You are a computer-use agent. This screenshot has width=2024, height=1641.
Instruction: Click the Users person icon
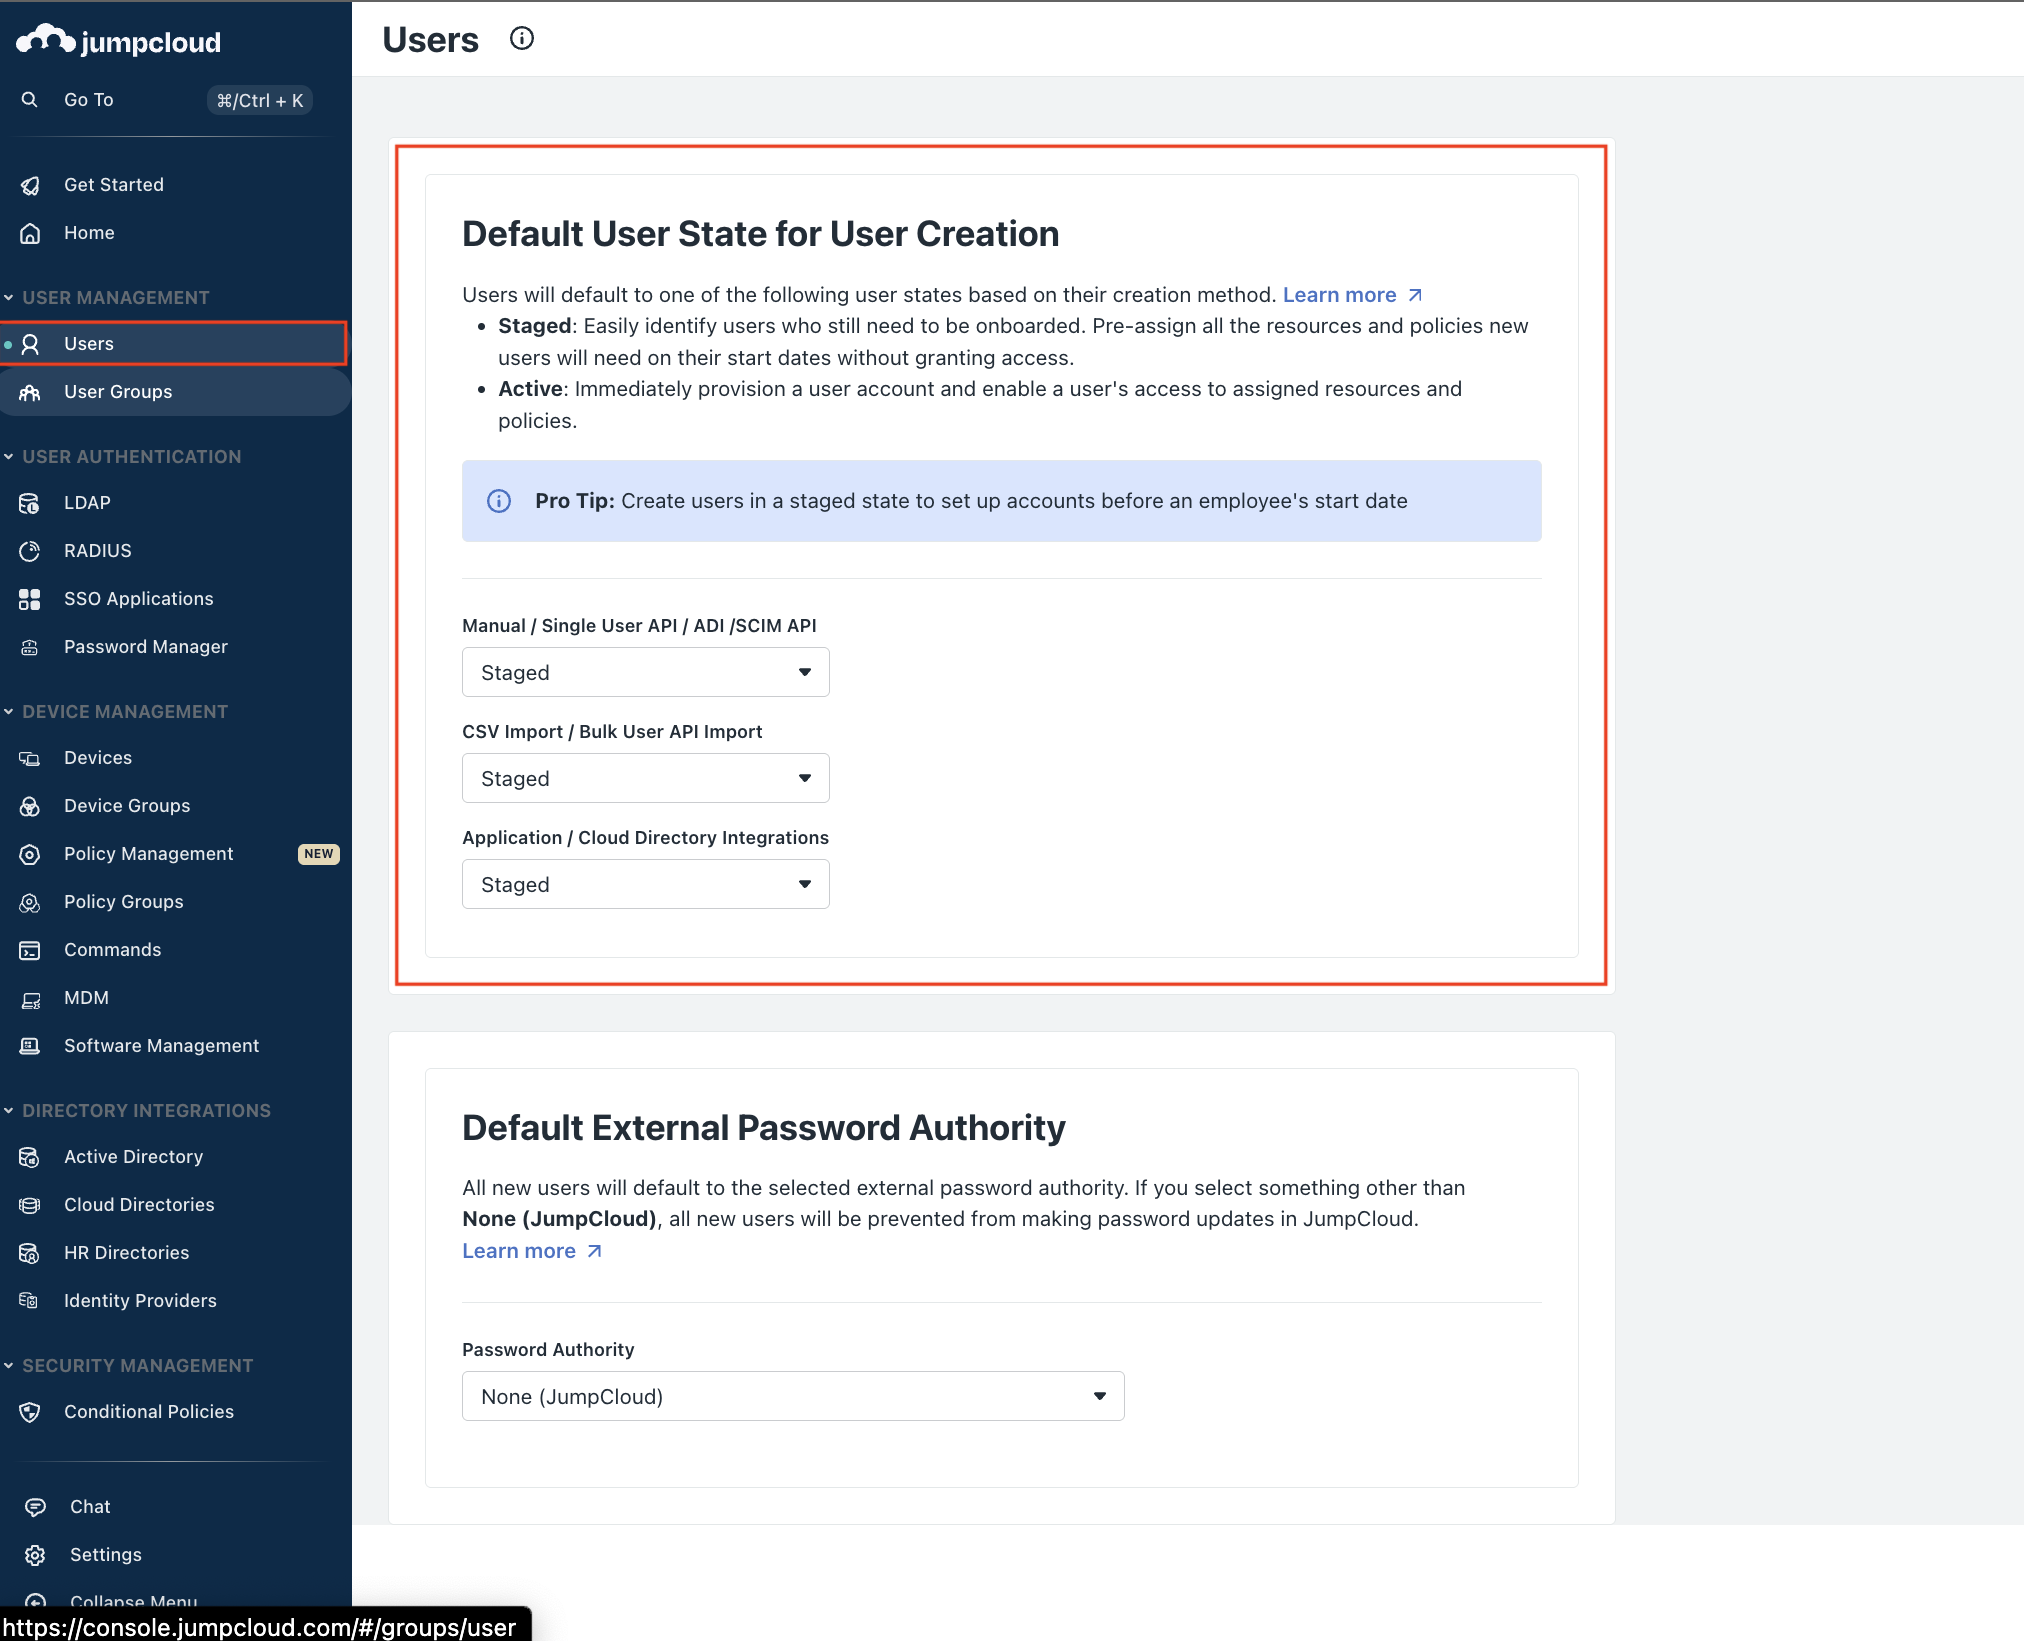(30, 344)
